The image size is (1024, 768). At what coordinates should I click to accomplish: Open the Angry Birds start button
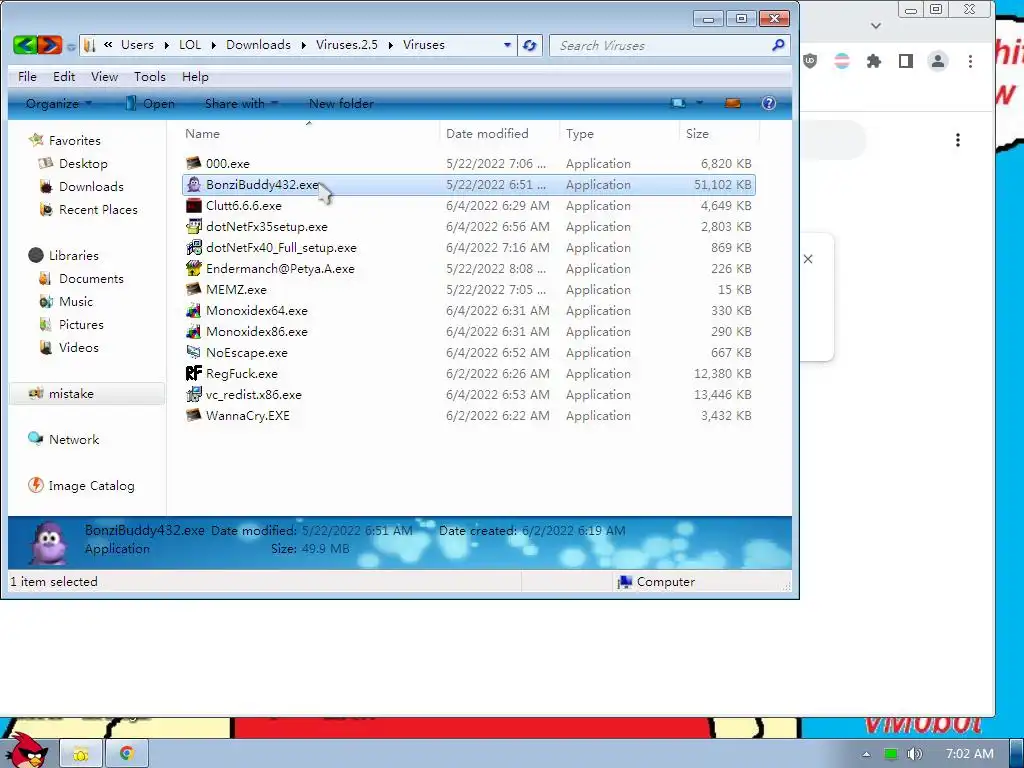tap(29, 751)
